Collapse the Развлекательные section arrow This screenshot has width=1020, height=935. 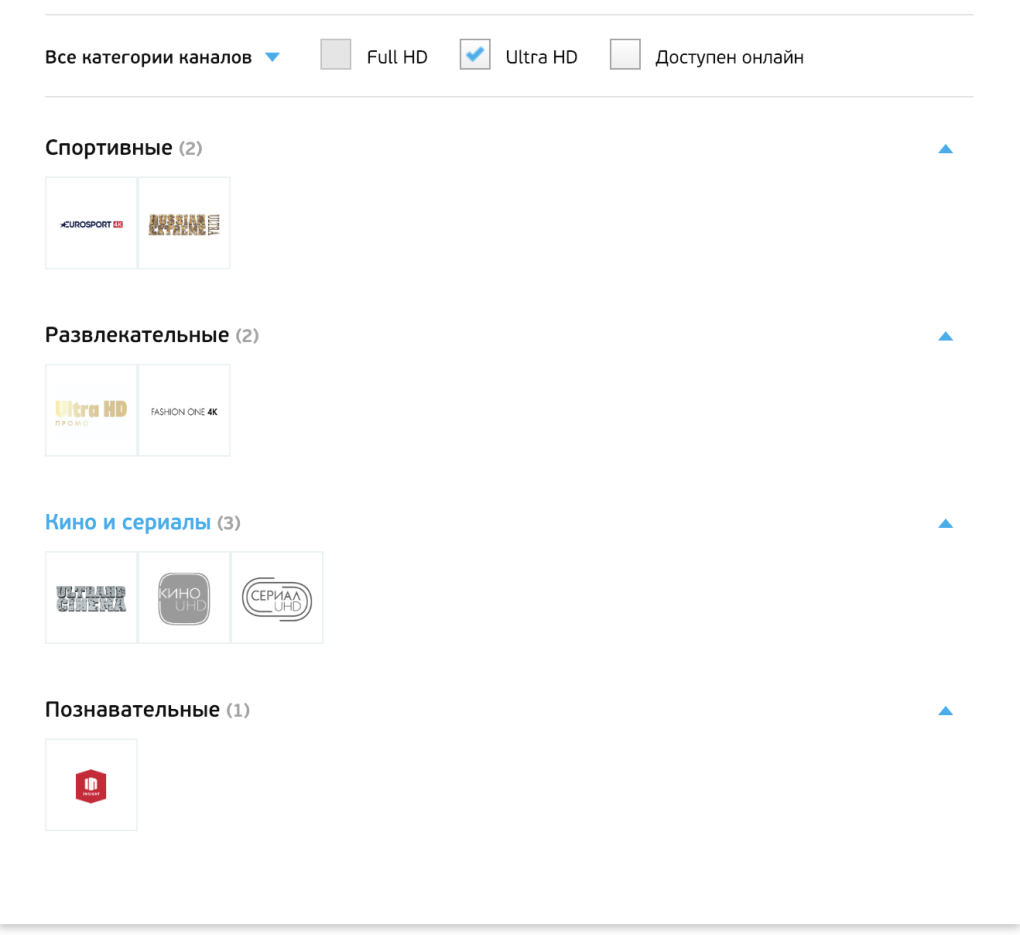tap(946, 336)
